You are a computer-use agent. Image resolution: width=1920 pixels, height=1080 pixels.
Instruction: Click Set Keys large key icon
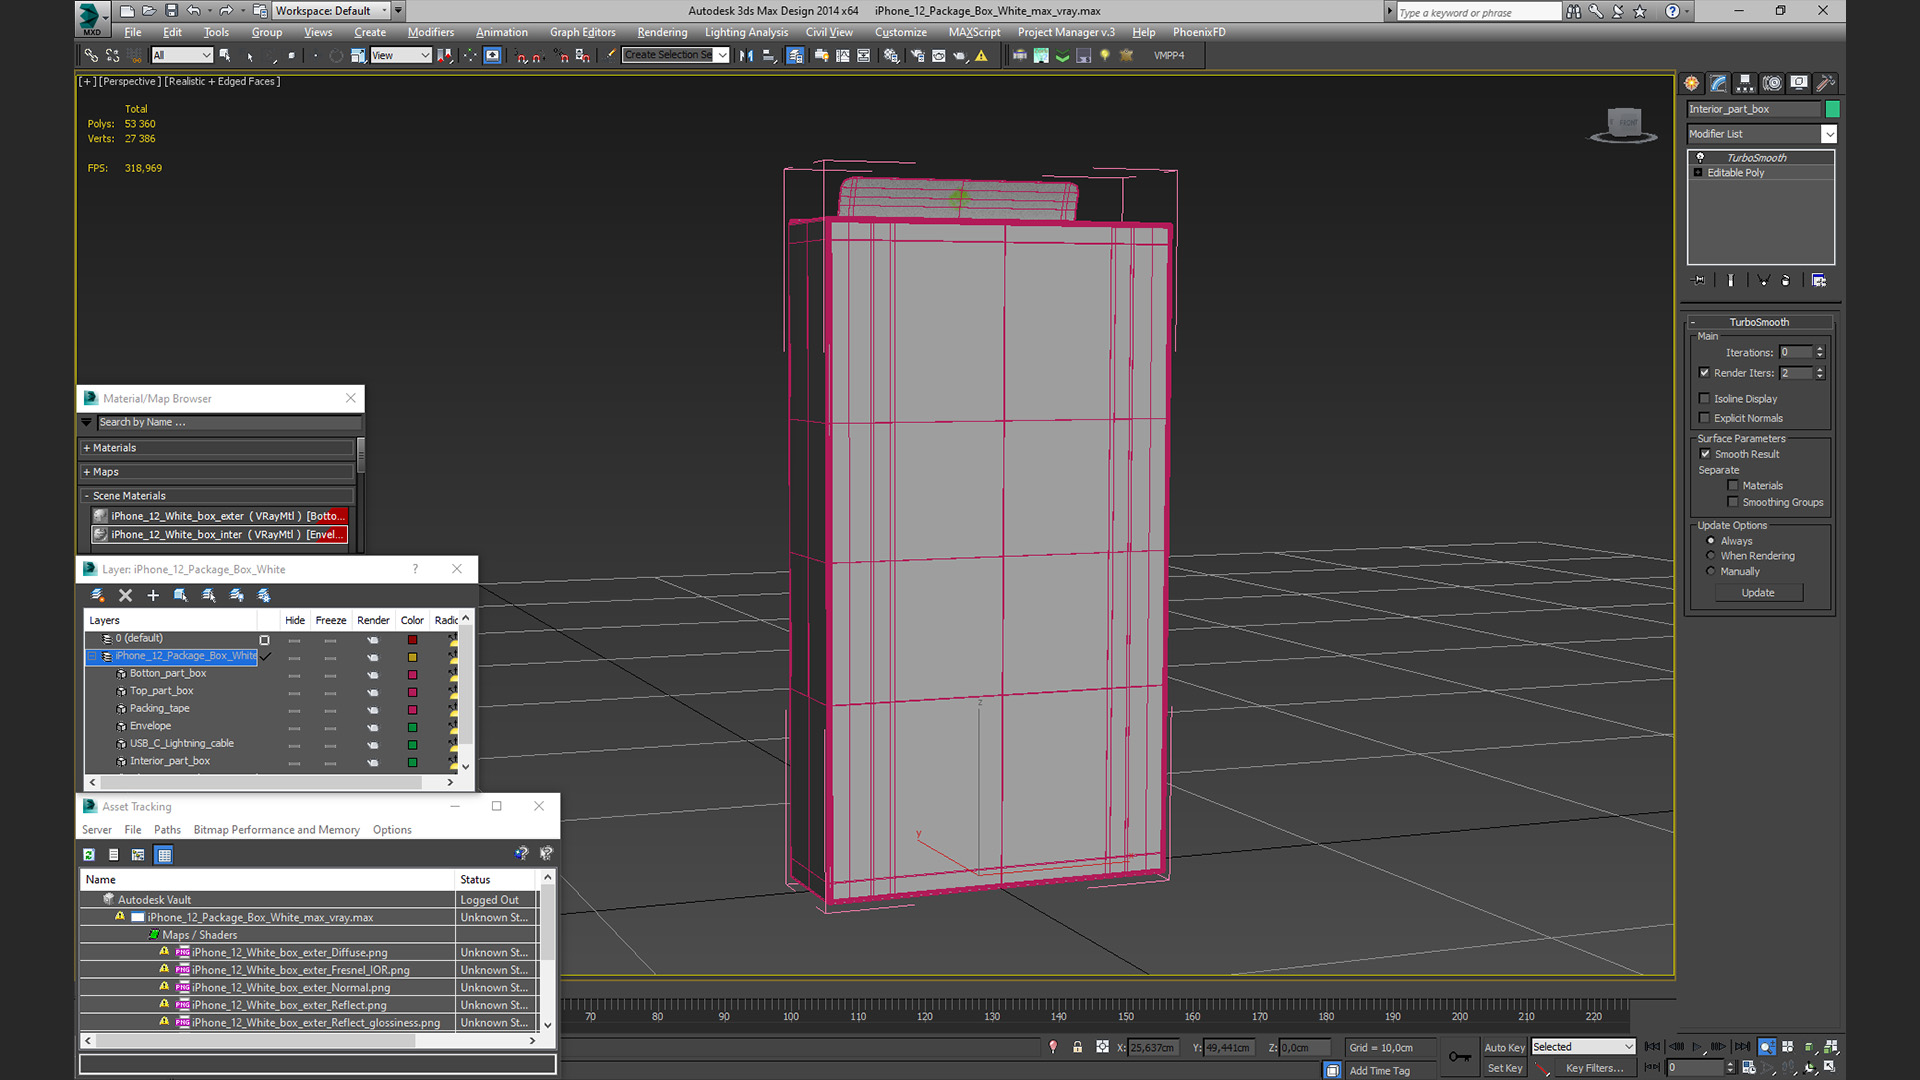[1459, 1056]
